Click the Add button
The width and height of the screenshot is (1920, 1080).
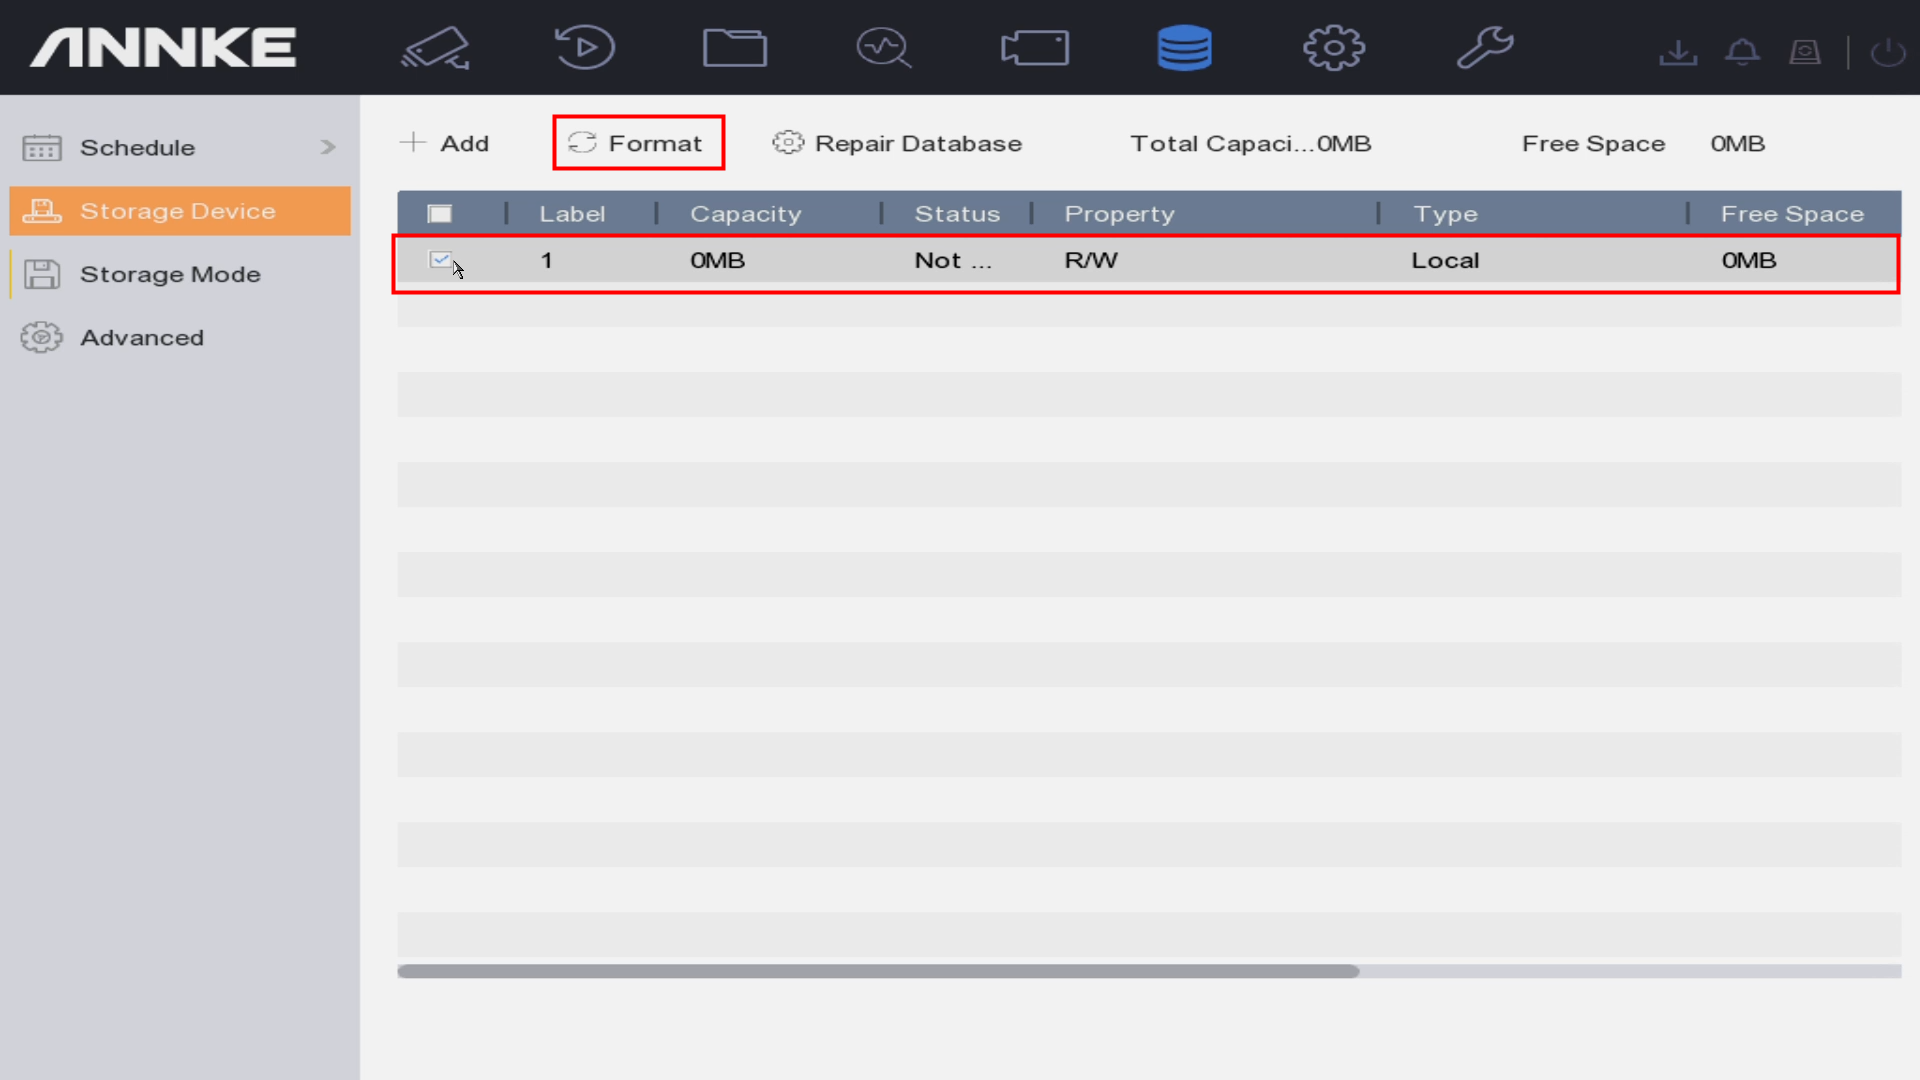pyautogui.click(x=444, y=143)
